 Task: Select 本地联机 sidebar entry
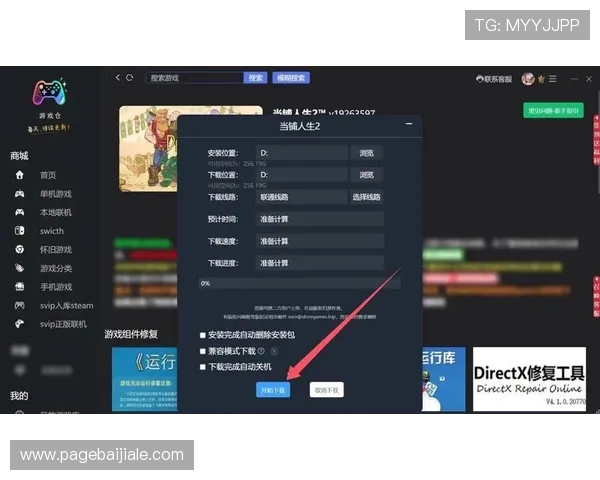point(56,212)
